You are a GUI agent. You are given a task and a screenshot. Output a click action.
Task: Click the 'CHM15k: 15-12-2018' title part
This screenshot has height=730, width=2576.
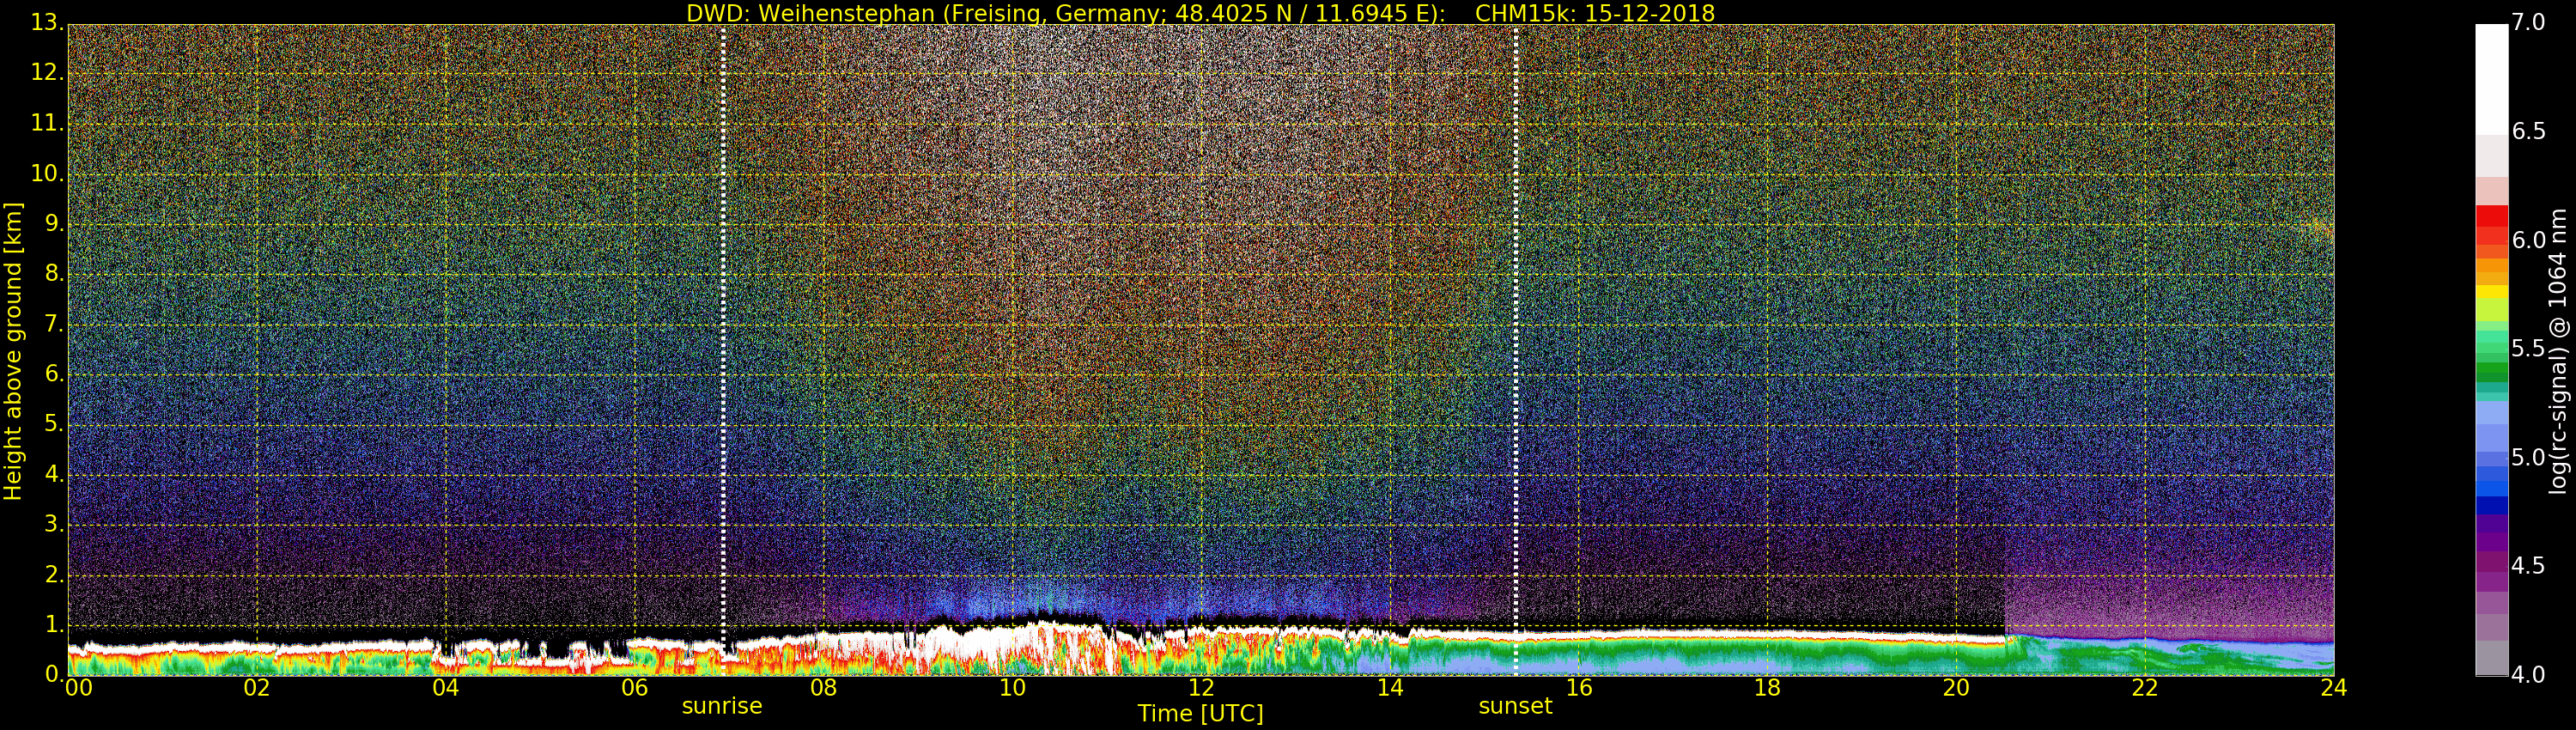1595,13
